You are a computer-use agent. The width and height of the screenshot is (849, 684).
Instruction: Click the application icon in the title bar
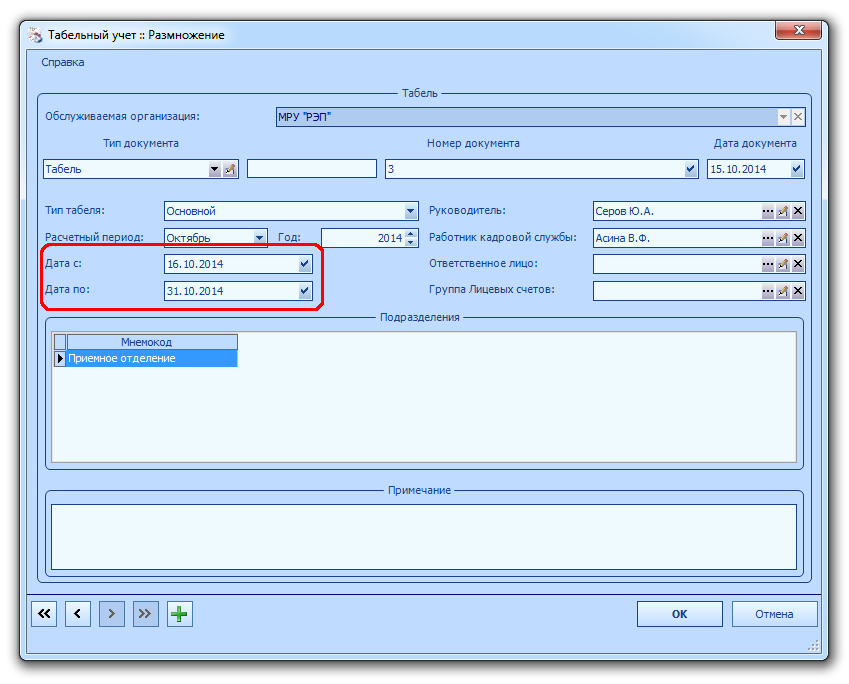click(35, 35)
